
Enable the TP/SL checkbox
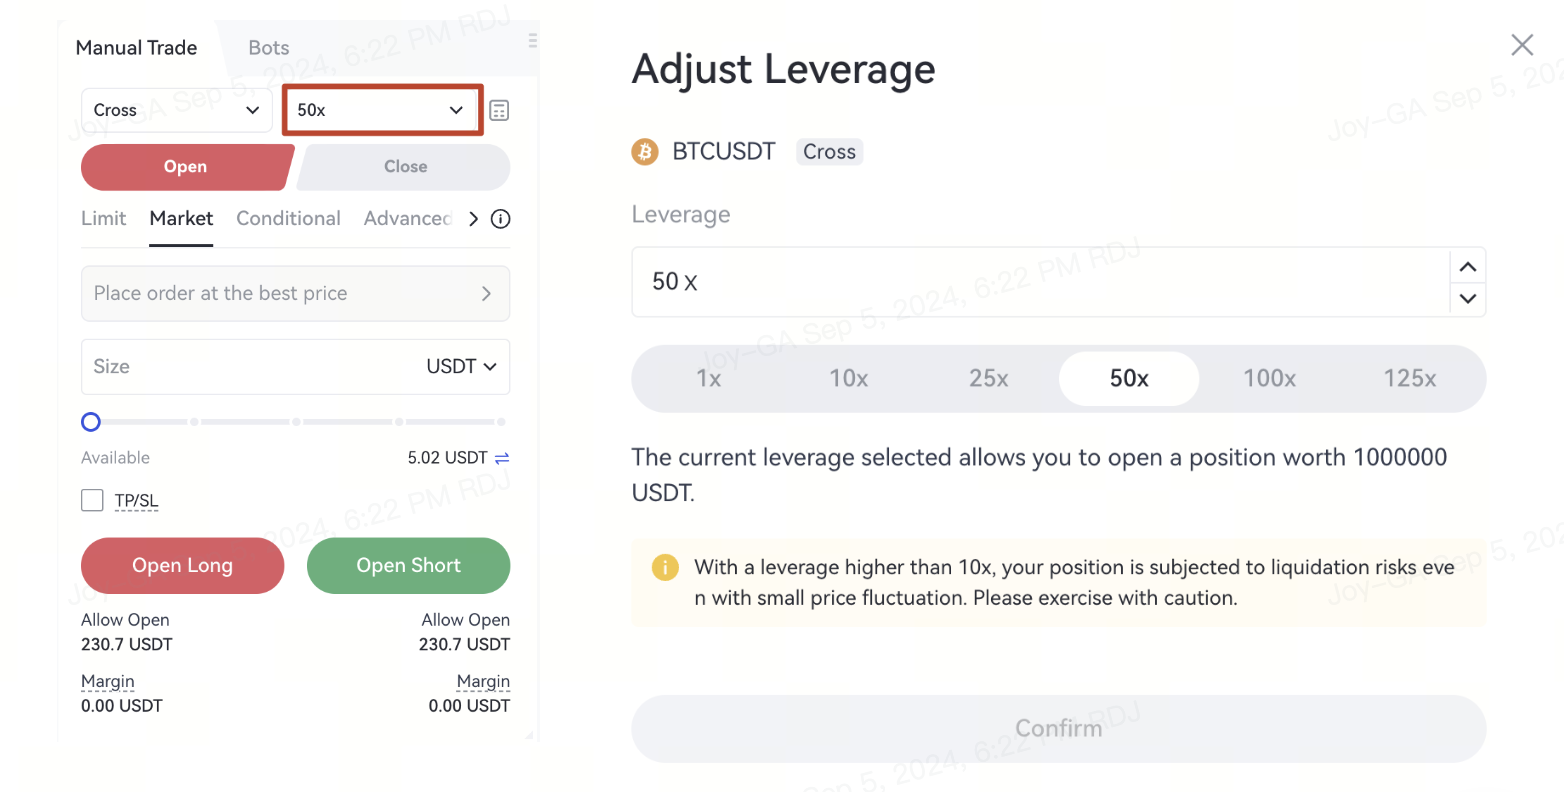click(92, 500)
